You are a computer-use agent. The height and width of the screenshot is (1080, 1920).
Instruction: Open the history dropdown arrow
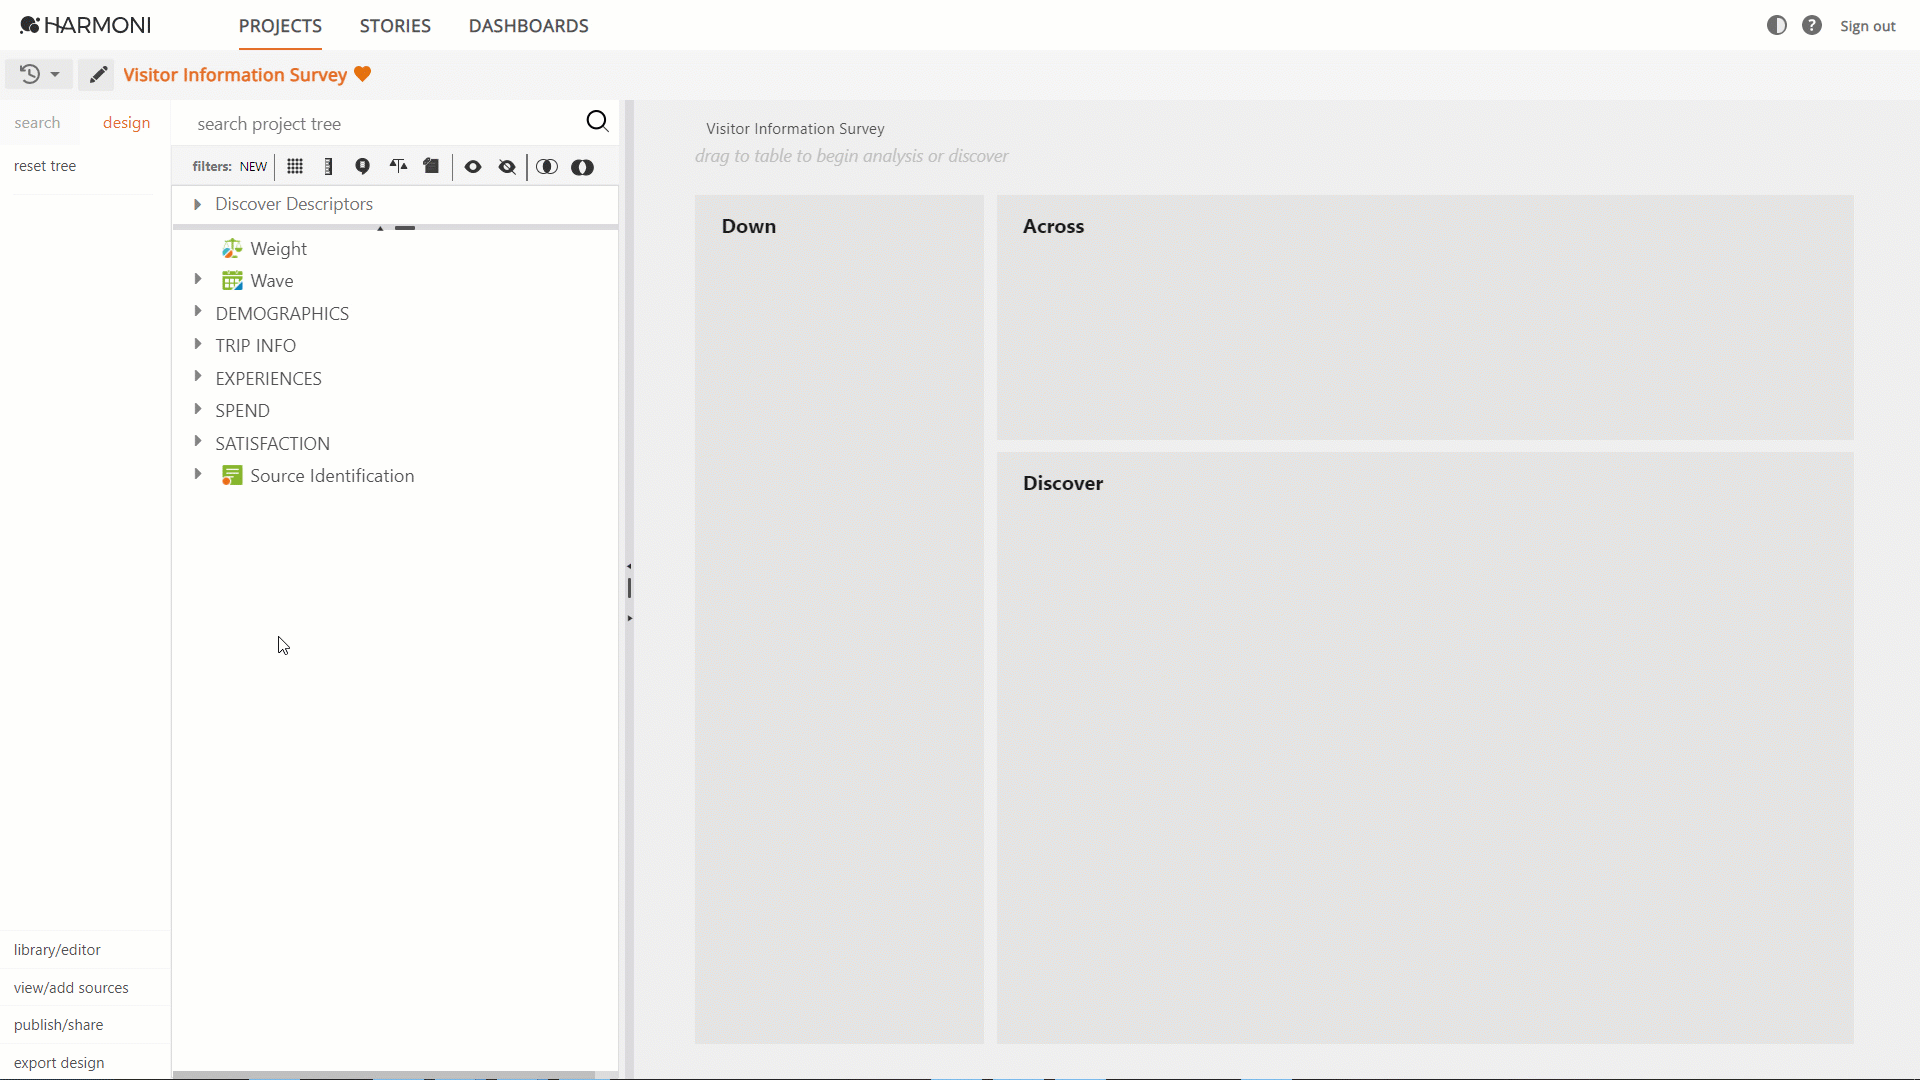click(x=55, y=74)
